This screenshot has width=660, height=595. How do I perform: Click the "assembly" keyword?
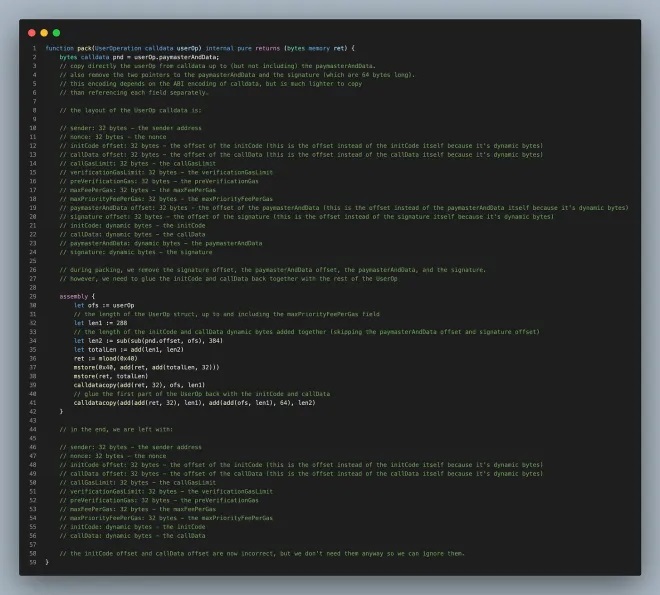click(x=75, y=297)
